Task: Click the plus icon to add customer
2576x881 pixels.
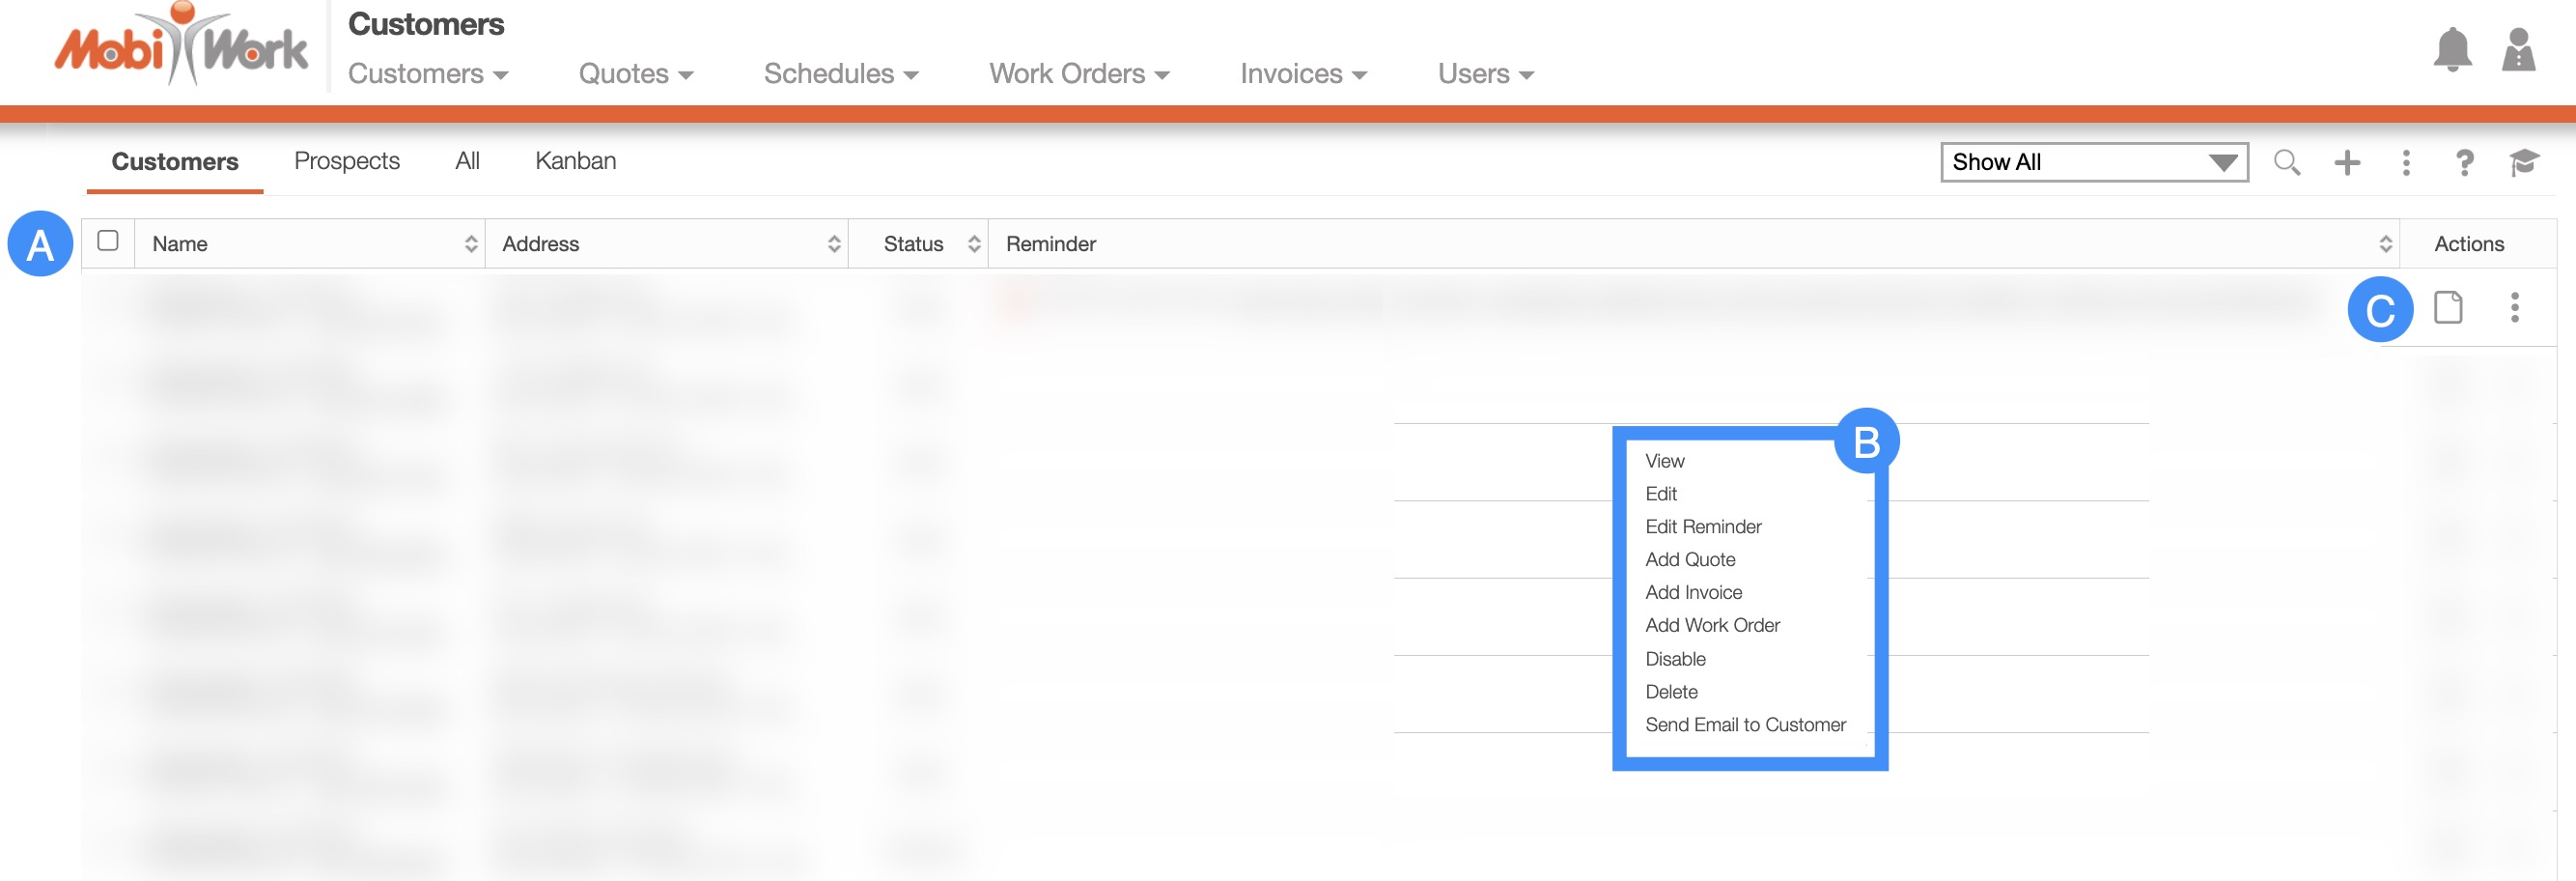Action: tap(2346, 162)
